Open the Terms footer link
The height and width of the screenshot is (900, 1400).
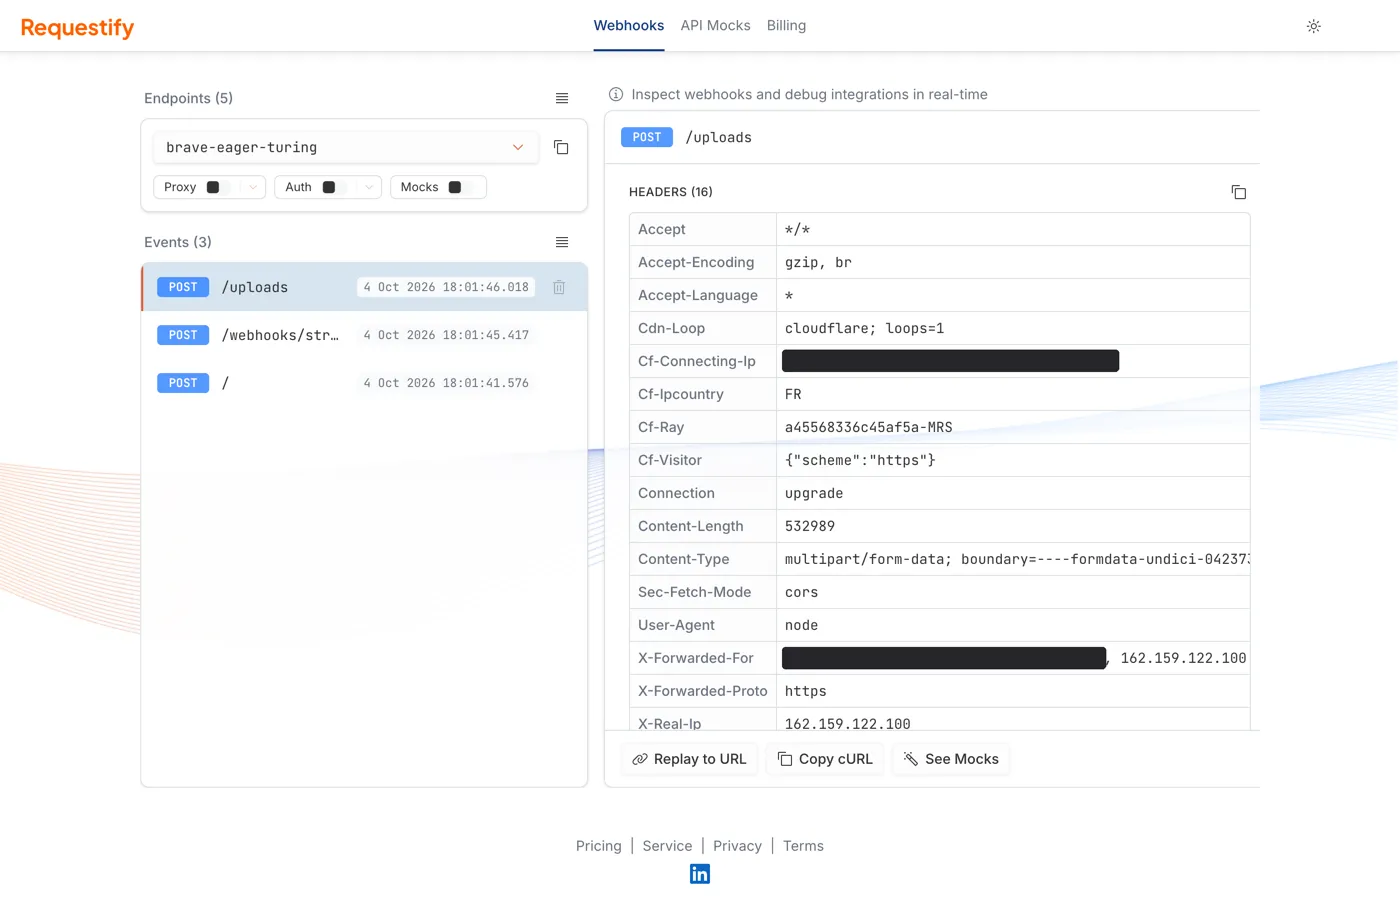point(803,846)
